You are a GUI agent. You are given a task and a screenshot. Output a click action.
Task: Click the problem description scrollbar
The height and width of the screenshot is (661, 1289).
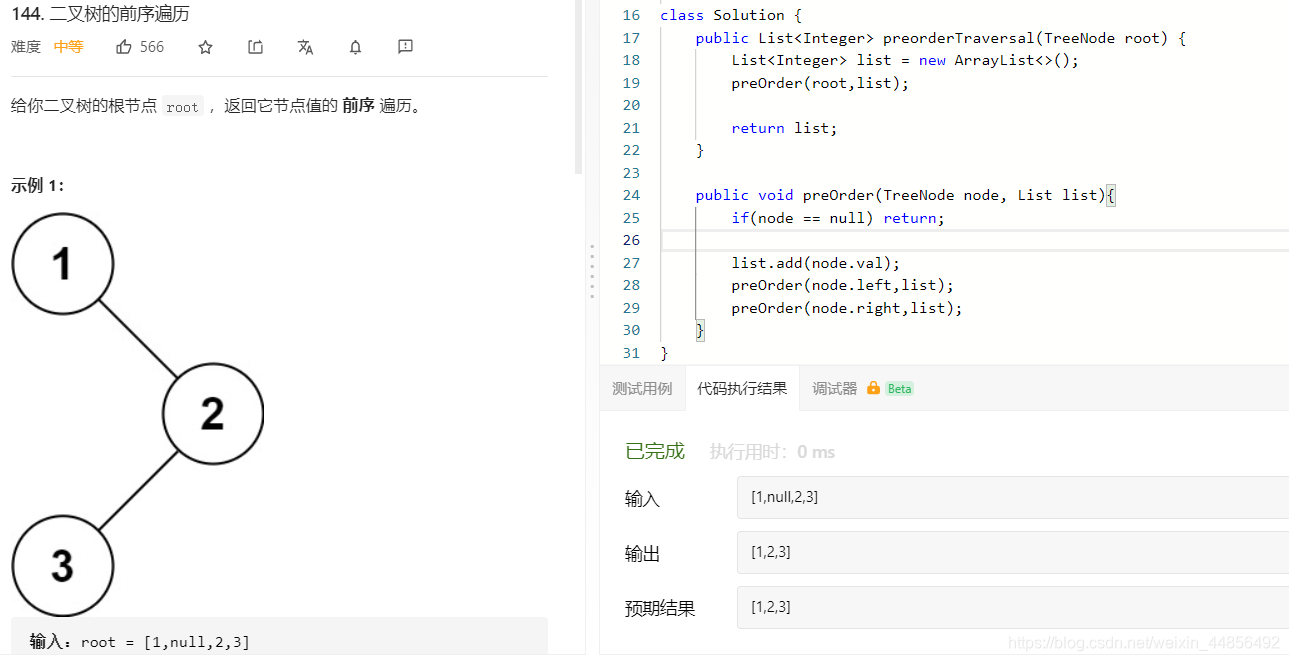click(x=579, y=87)
